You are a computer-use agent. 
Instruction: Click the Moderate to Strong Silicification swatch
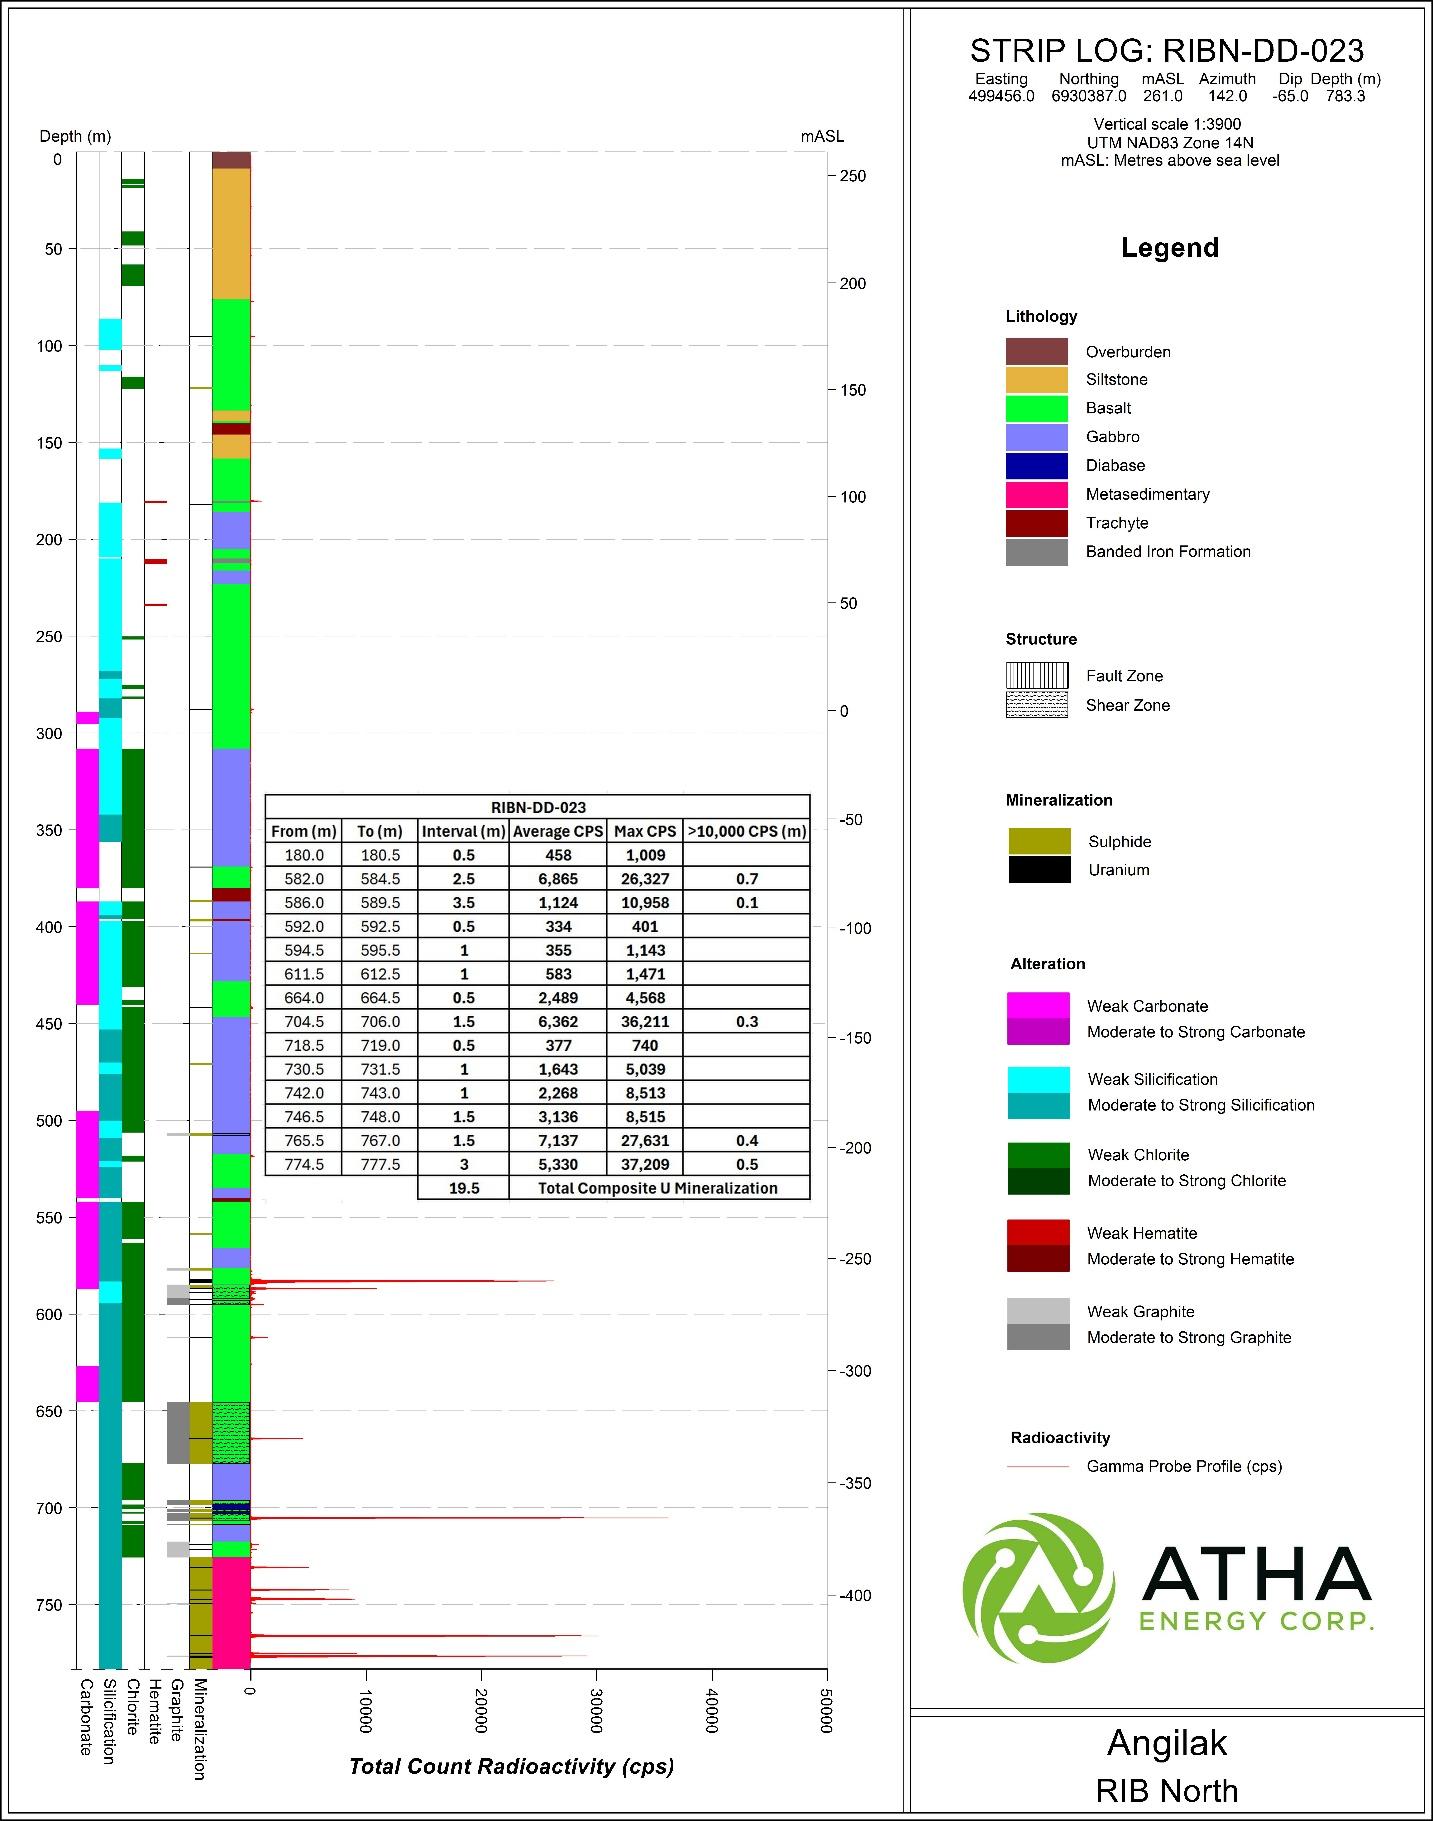click(1038, 1106)
